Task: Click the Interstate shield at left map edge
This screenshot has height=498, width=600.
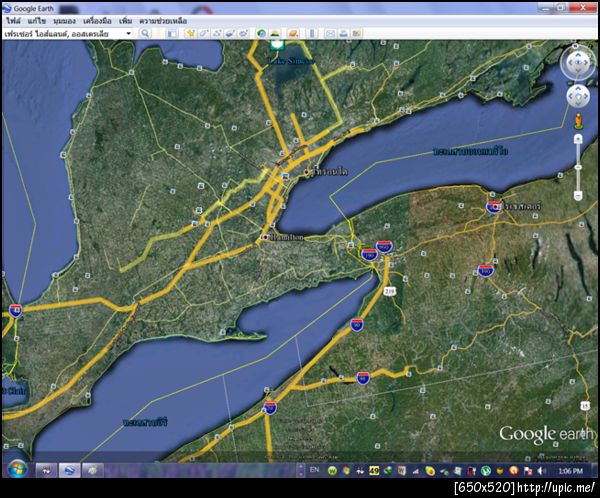Action: pyautogui.click(x=16, y=310)
